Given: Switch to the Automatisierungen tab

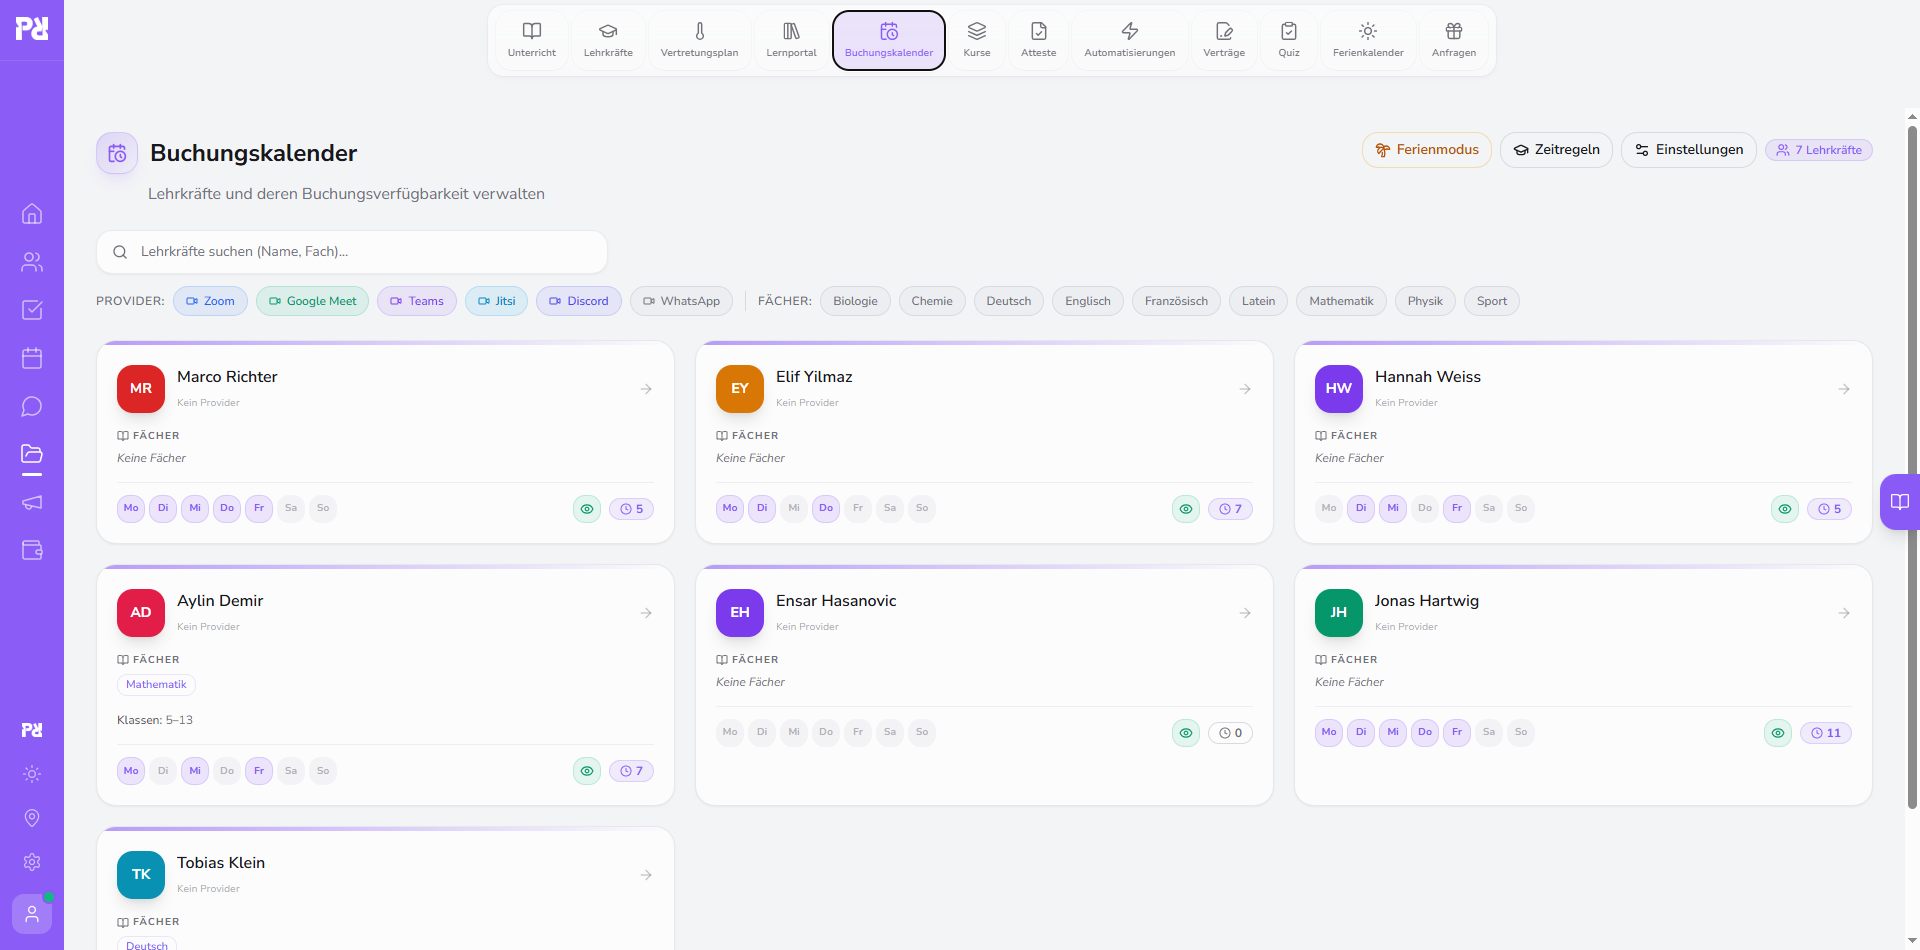Looking at the screenshot, I should (1130, 40).
